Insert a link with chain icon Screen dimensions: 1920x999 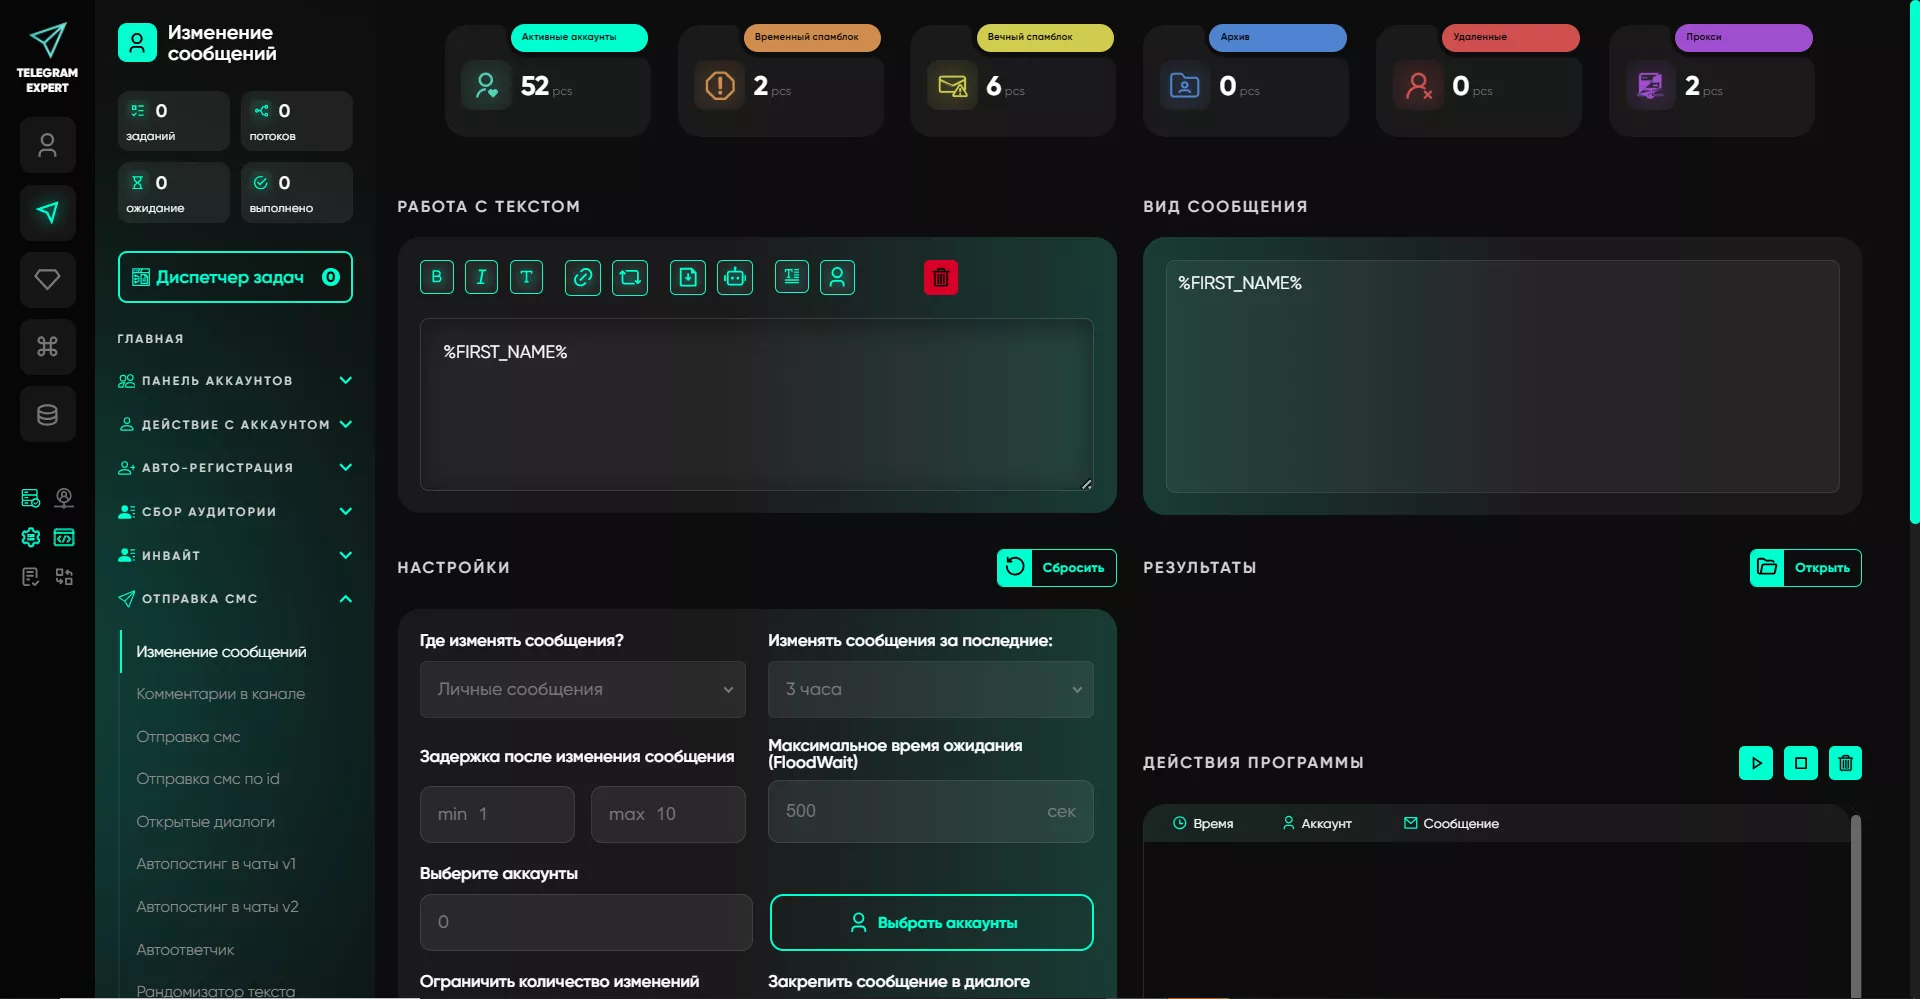tap(583, 277)
